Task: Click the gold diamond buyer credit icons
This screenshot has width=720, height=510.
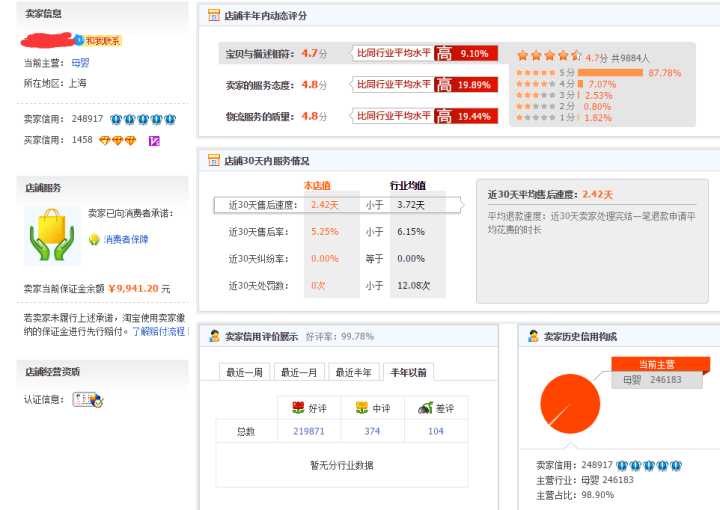Action: 117,140
